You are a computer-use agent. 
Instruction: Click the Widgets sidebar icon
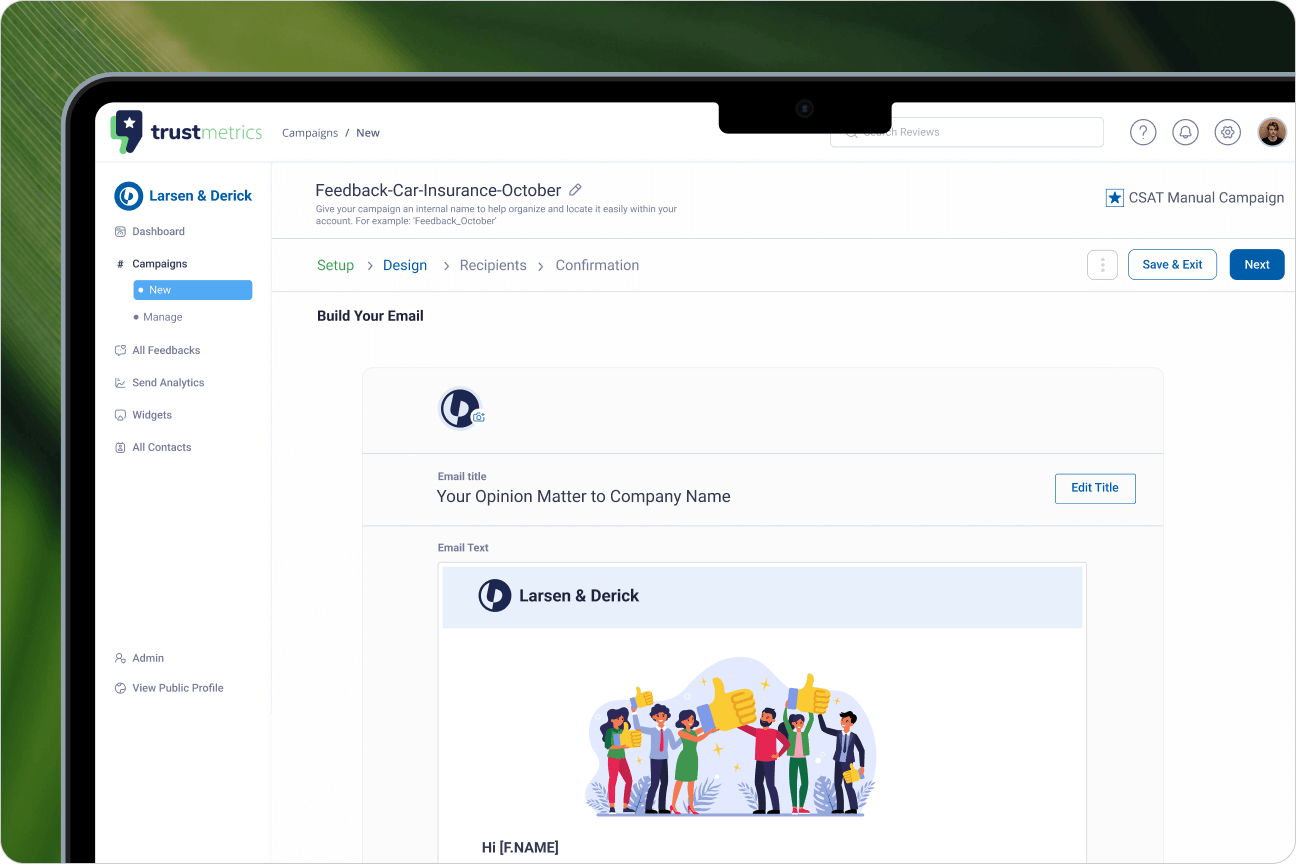click(120, 415)
